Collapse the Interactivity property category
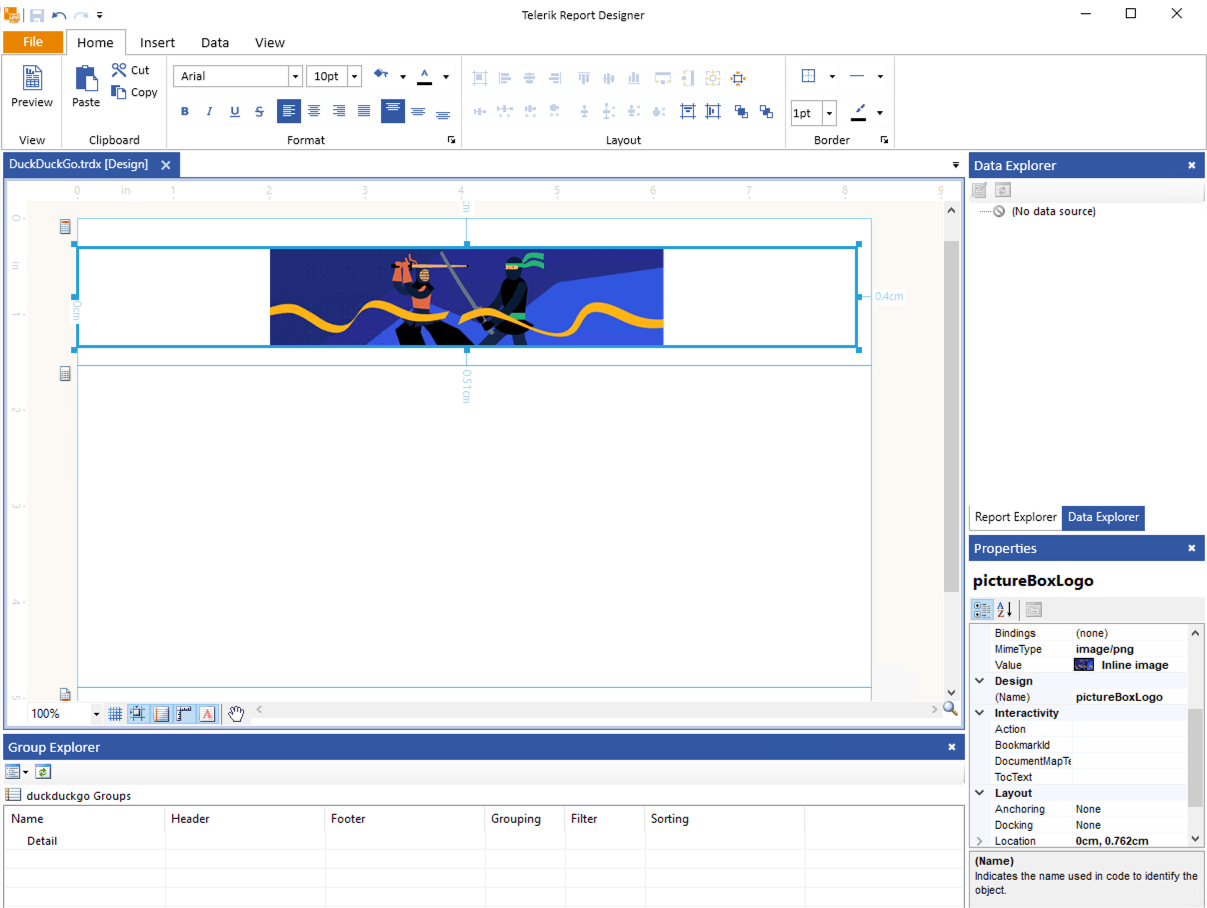The image size is (1207, 908). (980, 713)
